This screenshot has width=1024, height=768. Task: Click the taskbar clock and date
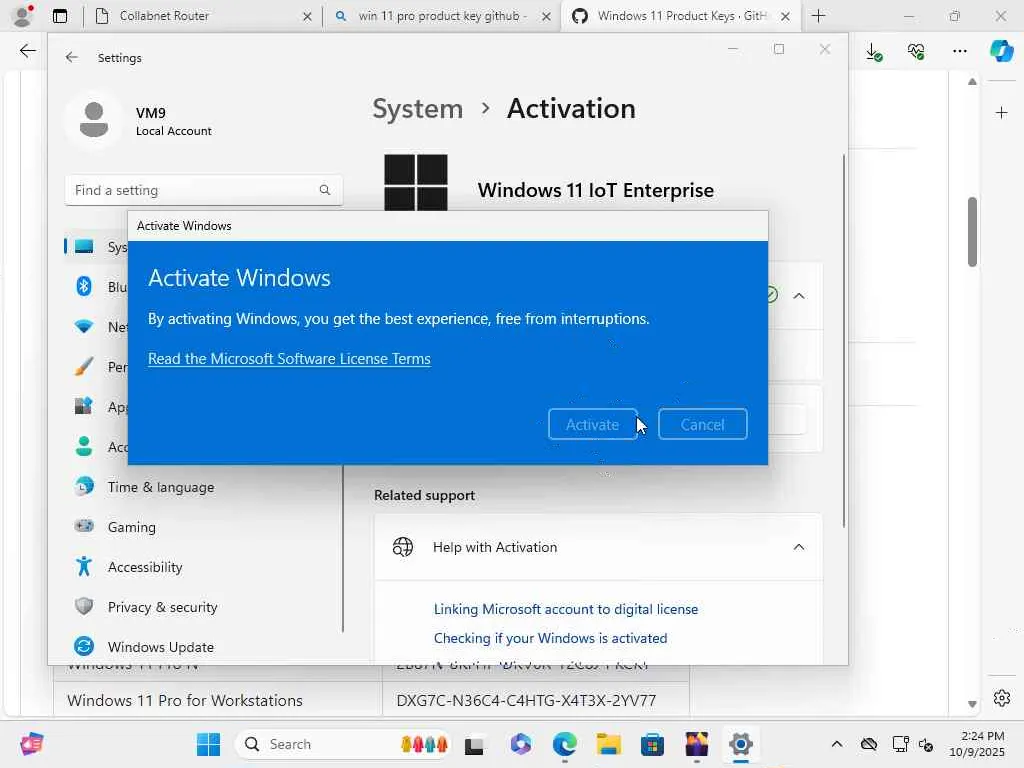point(977,744)
